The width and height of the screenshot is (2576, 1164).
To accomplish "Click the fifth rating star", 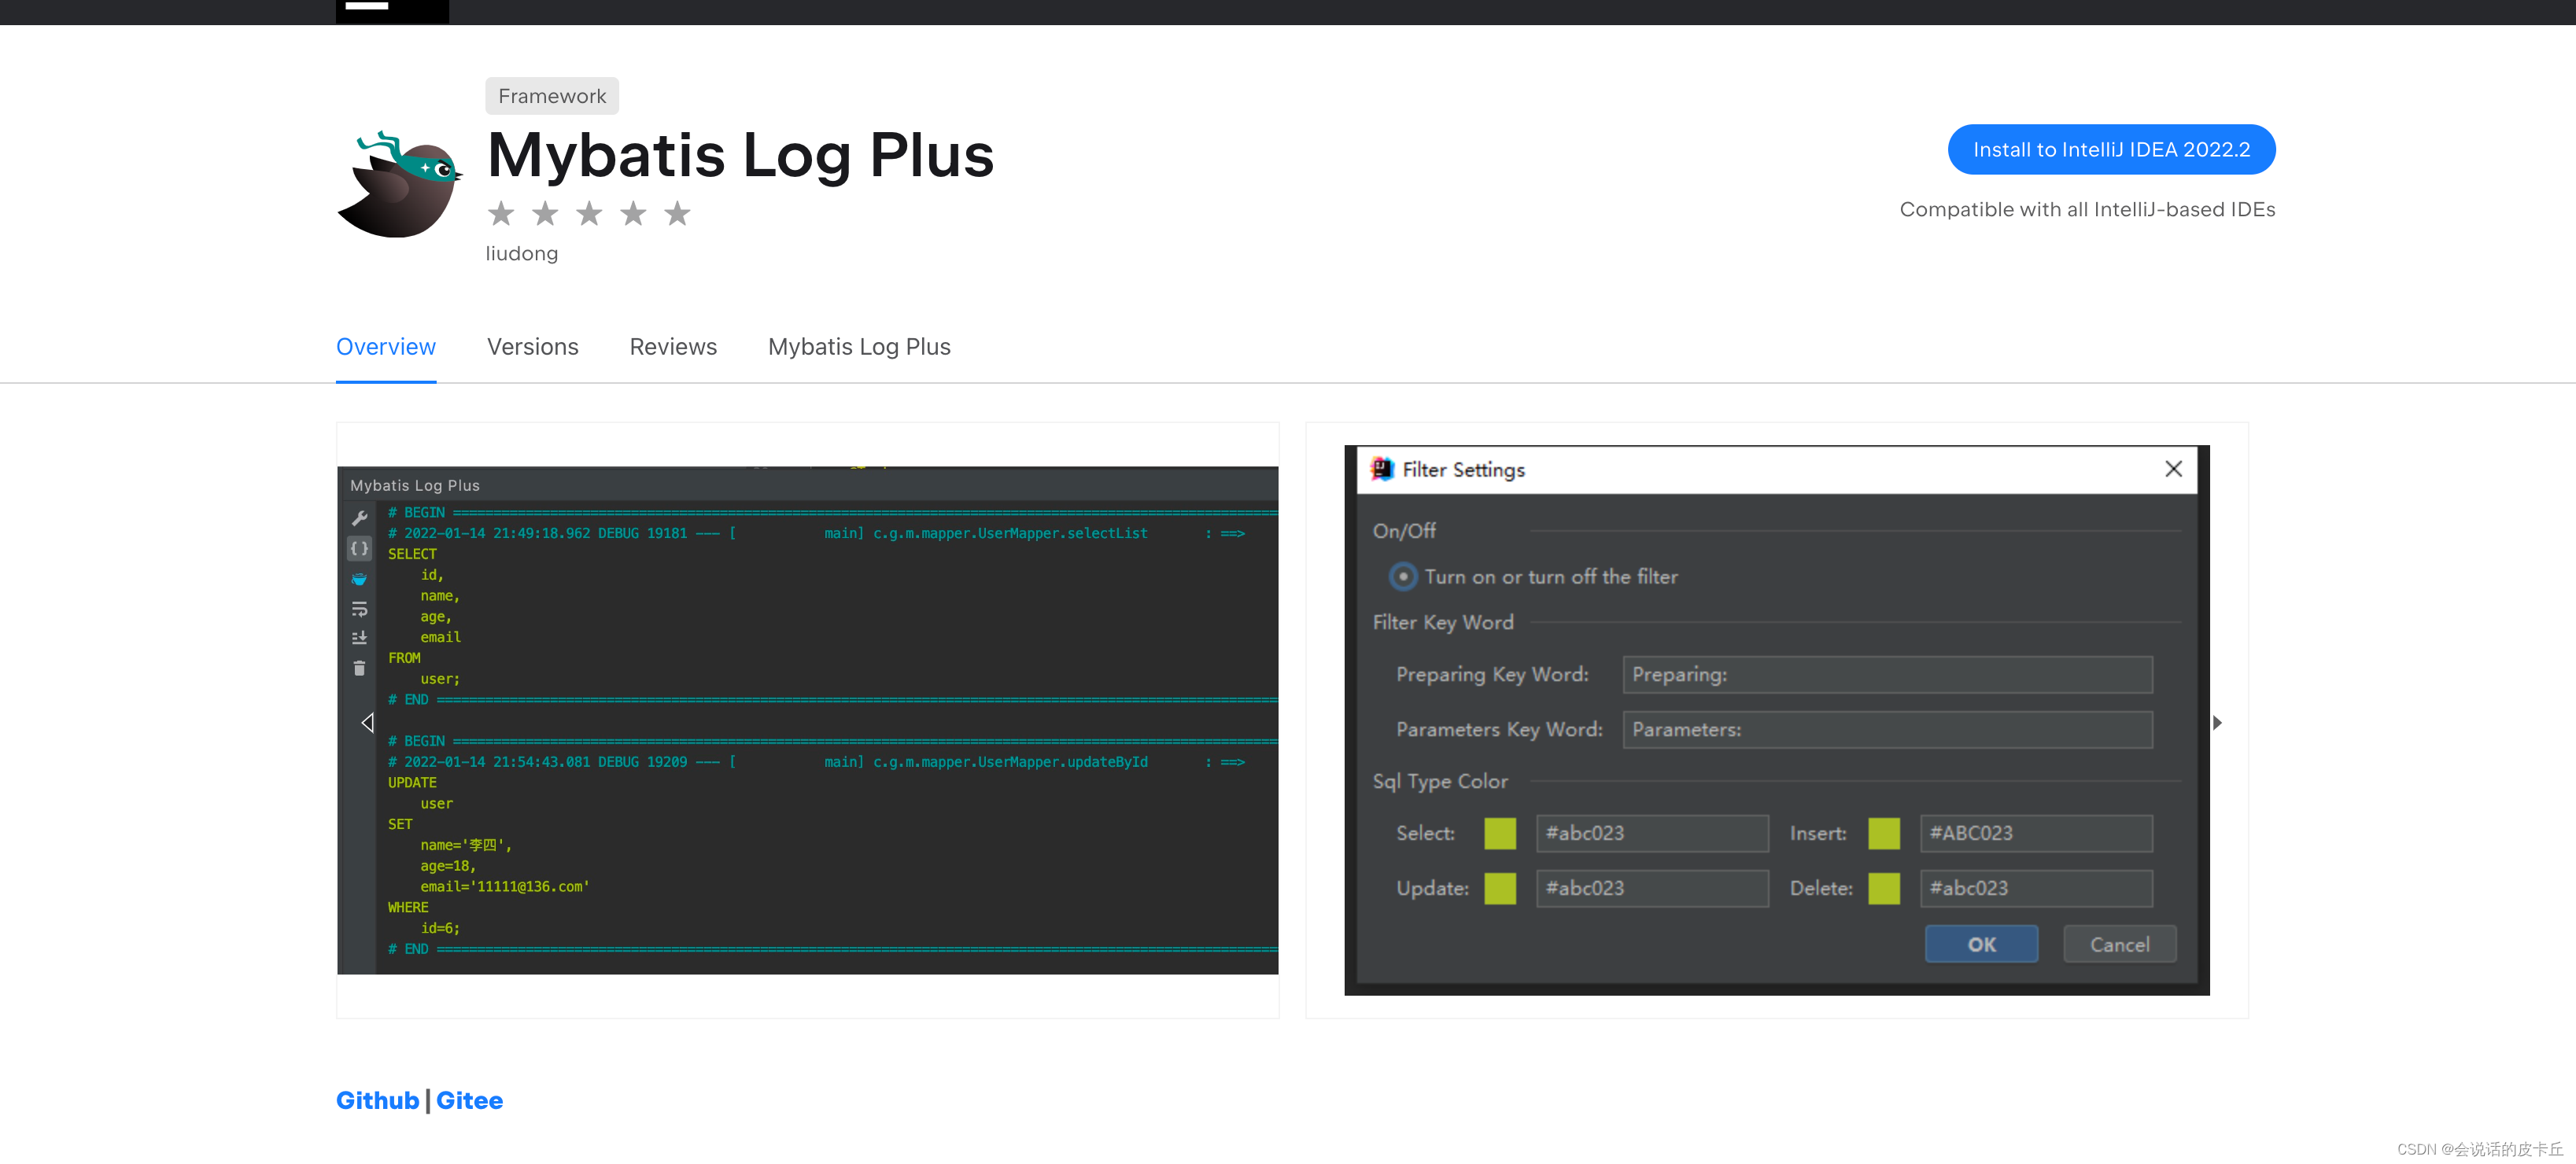I will click(x=677, y=213).
